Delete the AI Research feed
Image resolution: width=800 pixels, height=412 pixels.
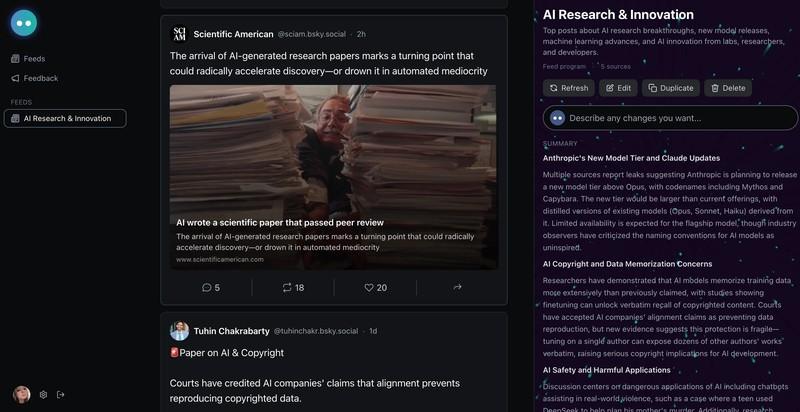pos(727,88)
